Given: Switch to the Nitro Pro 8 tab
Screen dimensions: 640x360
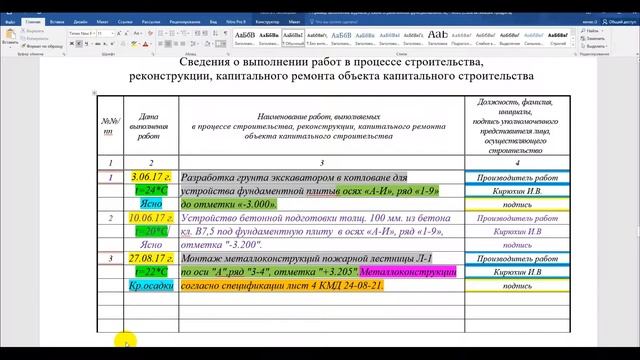Looking at the screenshot, I should [236, 22].
